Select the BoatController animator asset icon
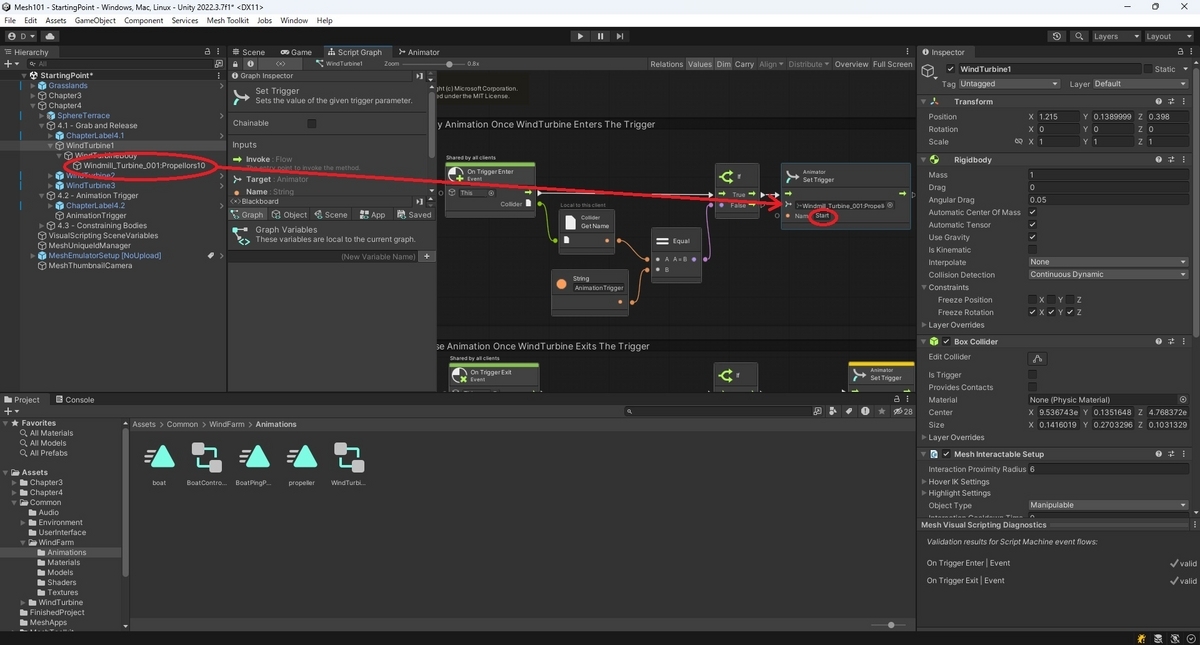 [x=207, y=457]
